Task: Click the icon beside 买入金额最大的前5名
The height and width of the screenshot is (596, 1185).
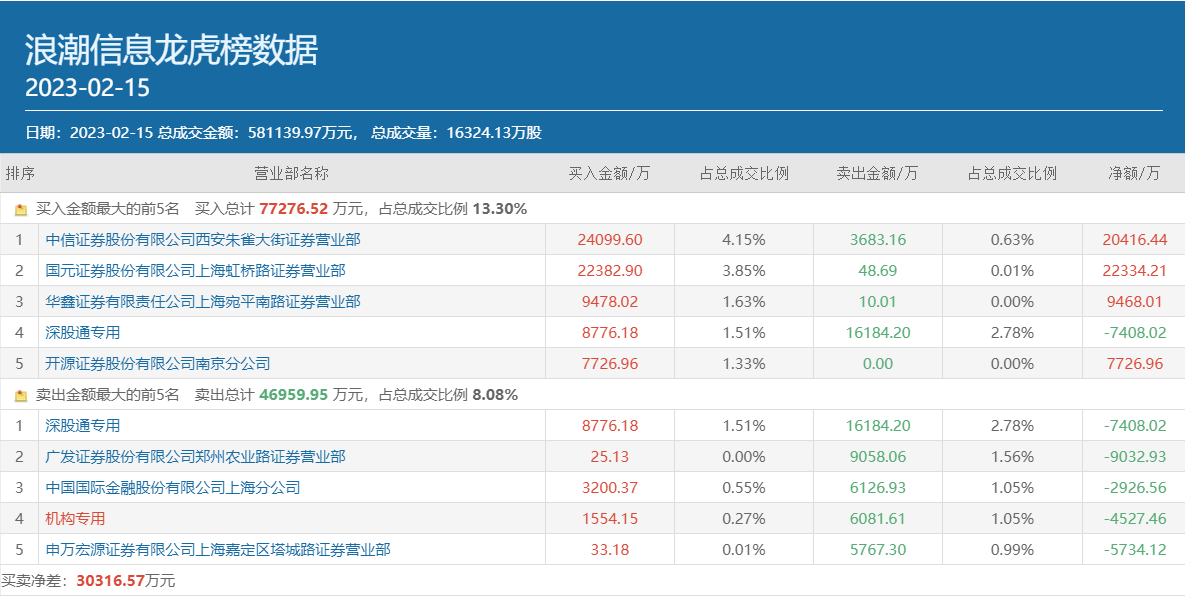Action: tap(21, 210)
